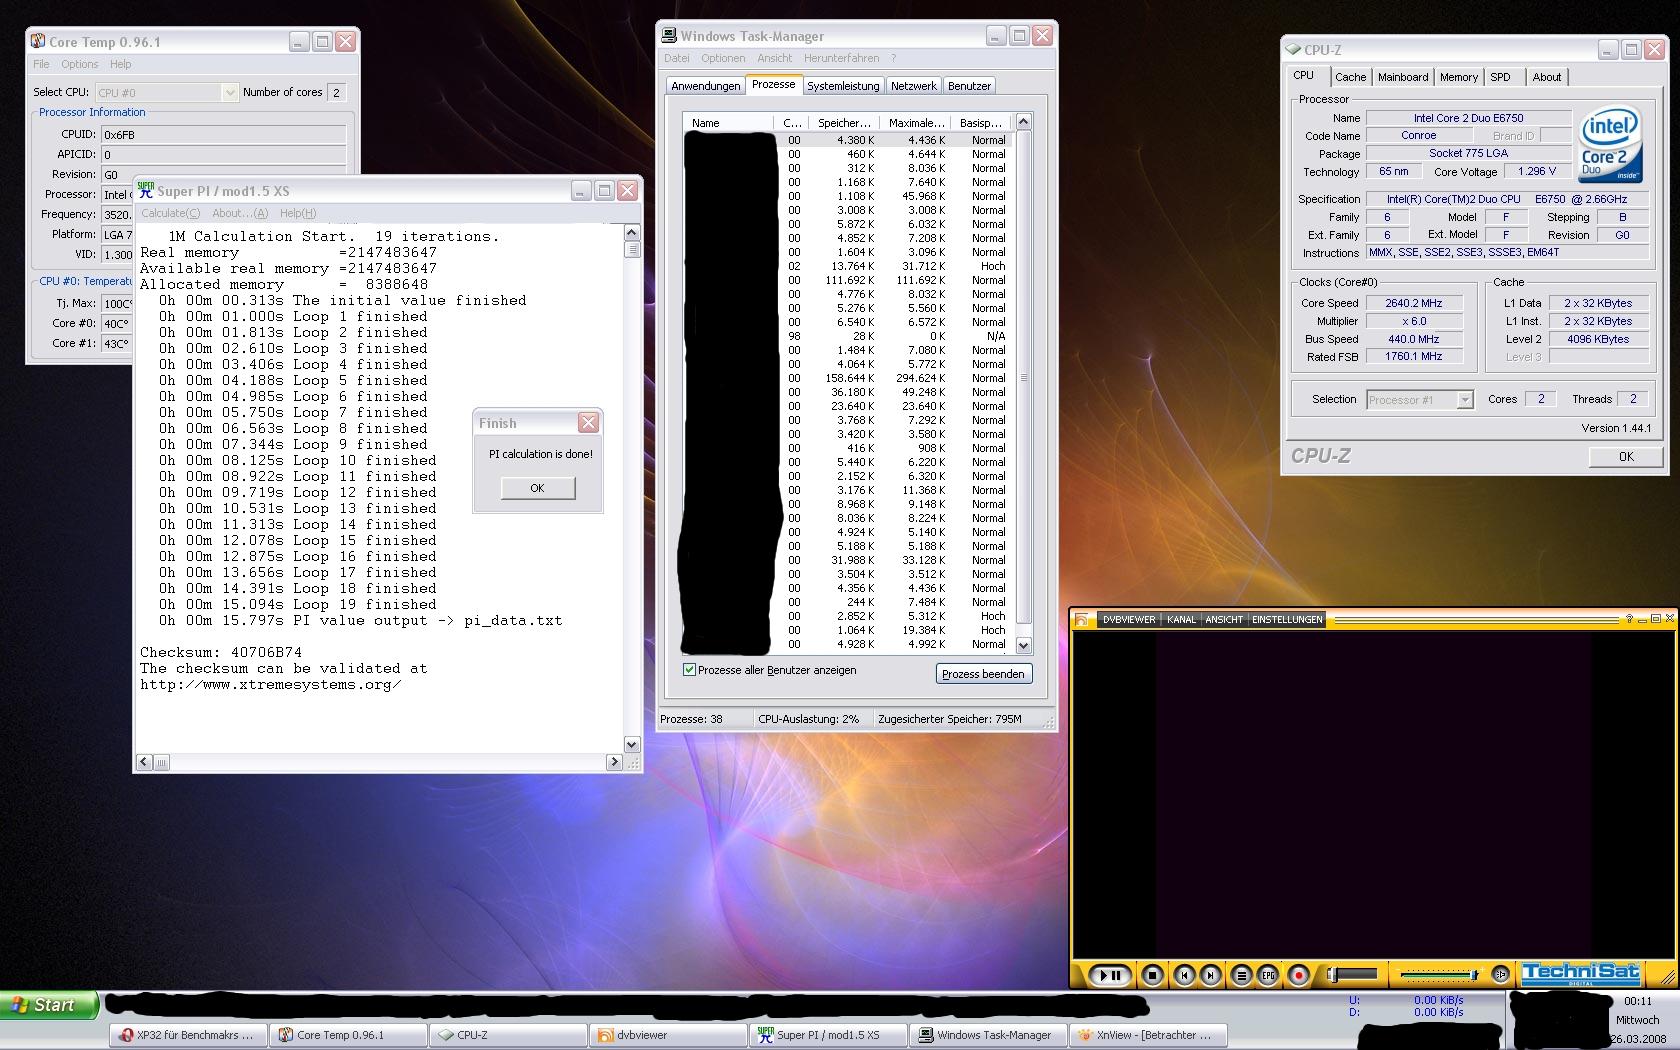Viewport: 1680px width, 1050px height.
Task: Click the help question mark in DVBViewer
Action: click(x=1629, y=619)
